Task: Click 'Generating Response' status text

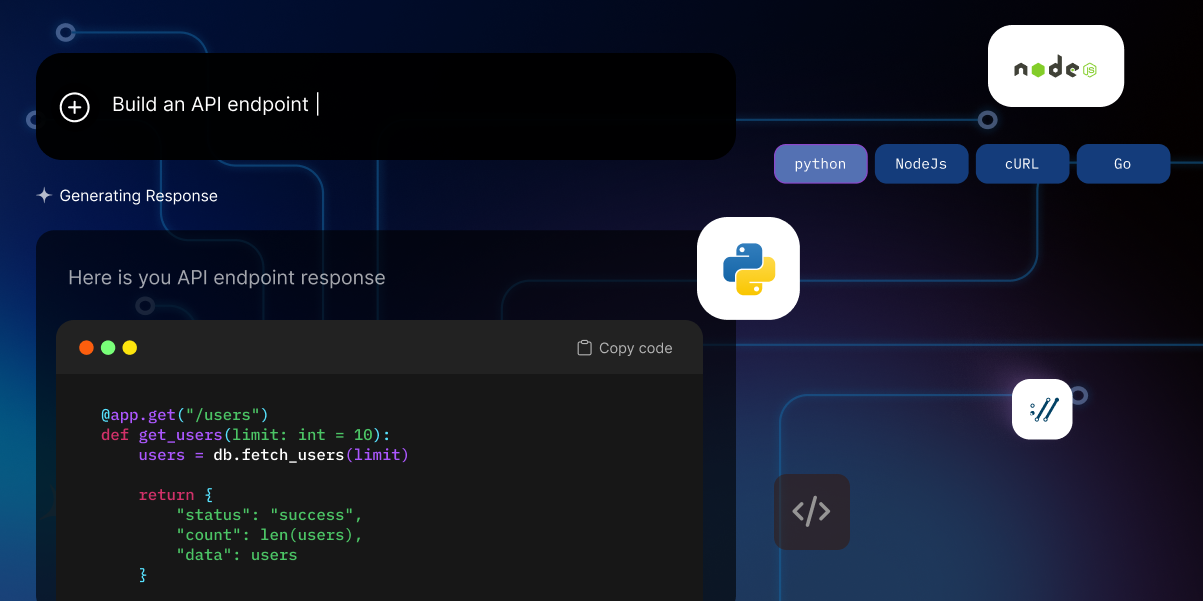Action: click(x=138, y=196)
